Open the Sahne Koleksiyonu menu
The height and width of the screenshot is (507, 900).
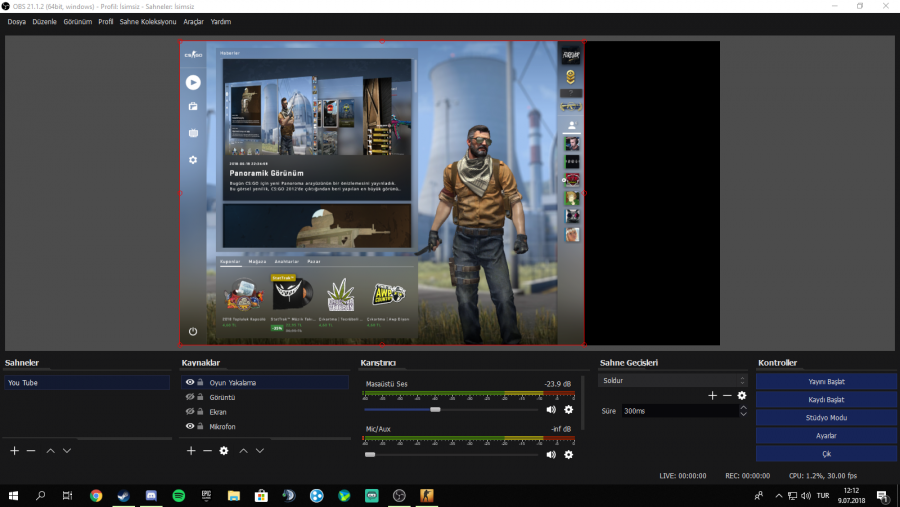click(x=148, y=22)
